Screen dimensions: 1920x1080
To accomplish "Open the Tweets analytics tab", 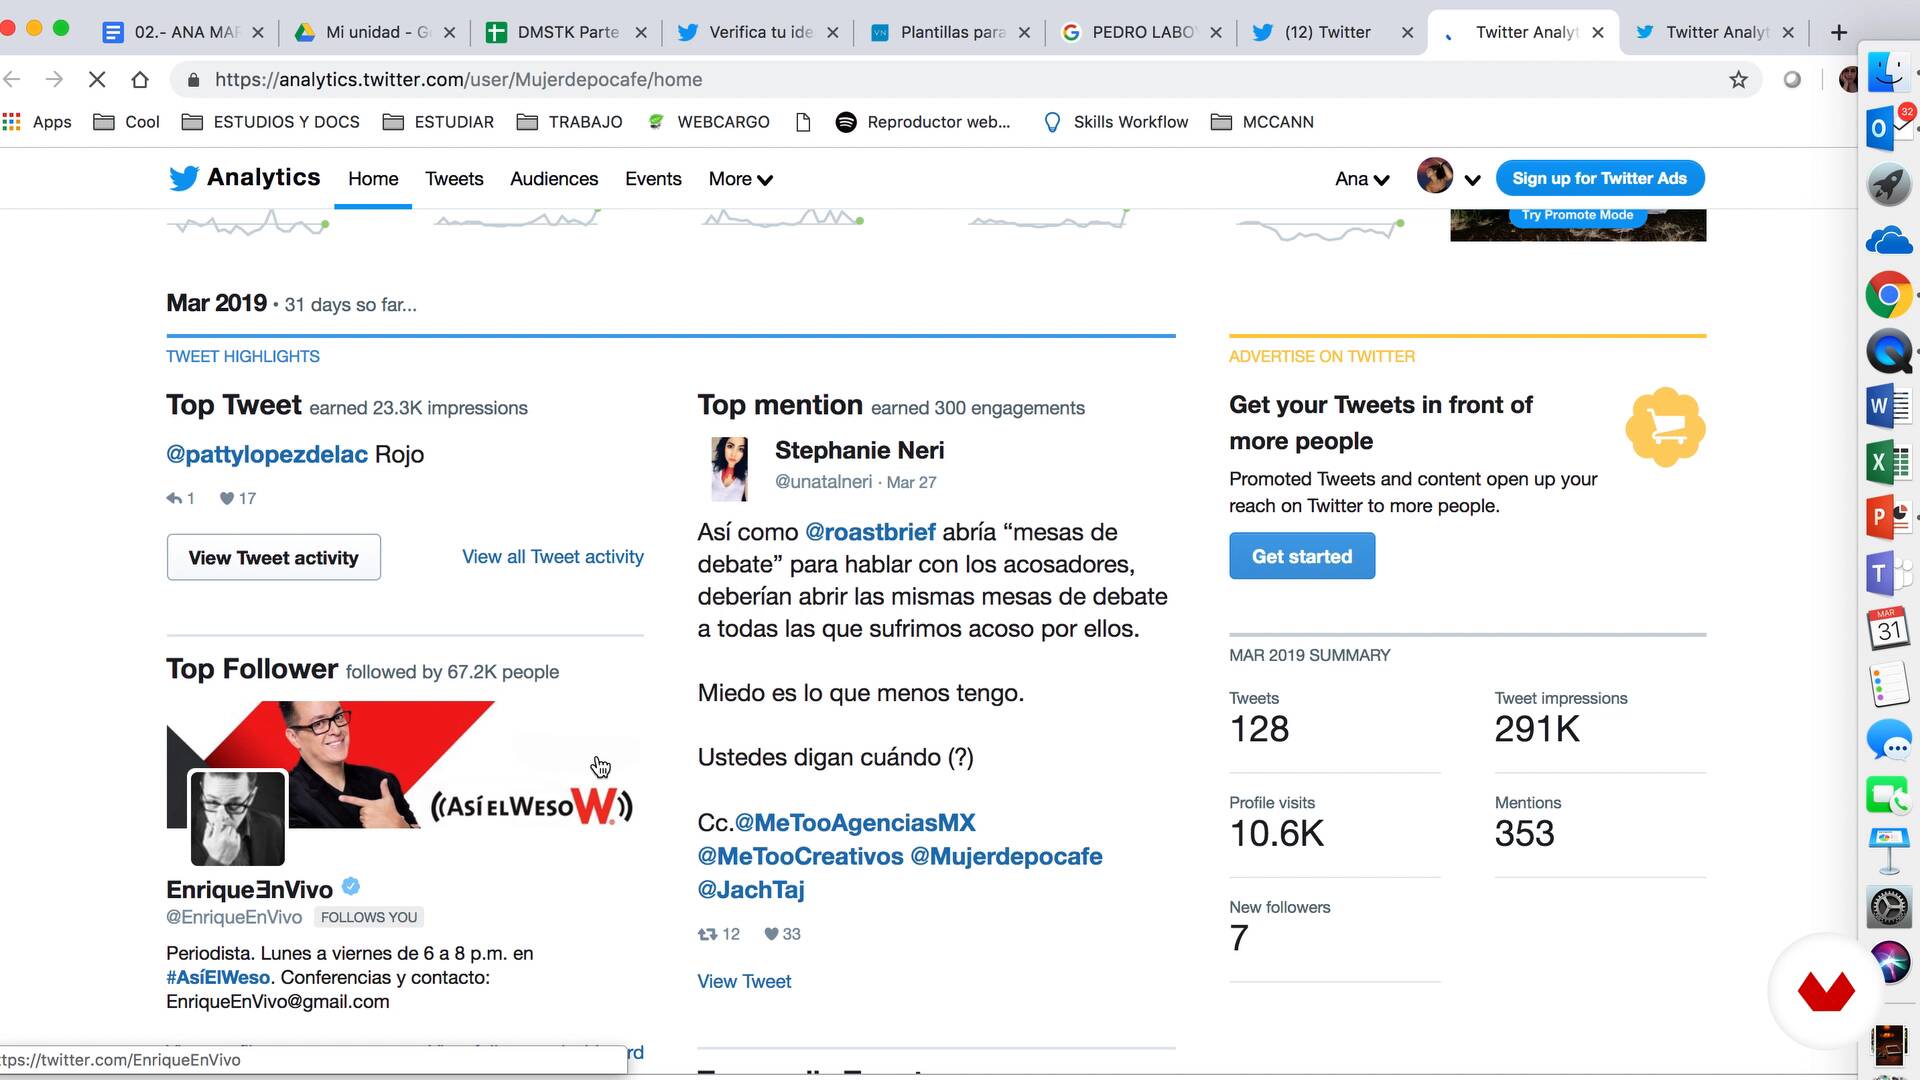I will click(x=454, y=179).
